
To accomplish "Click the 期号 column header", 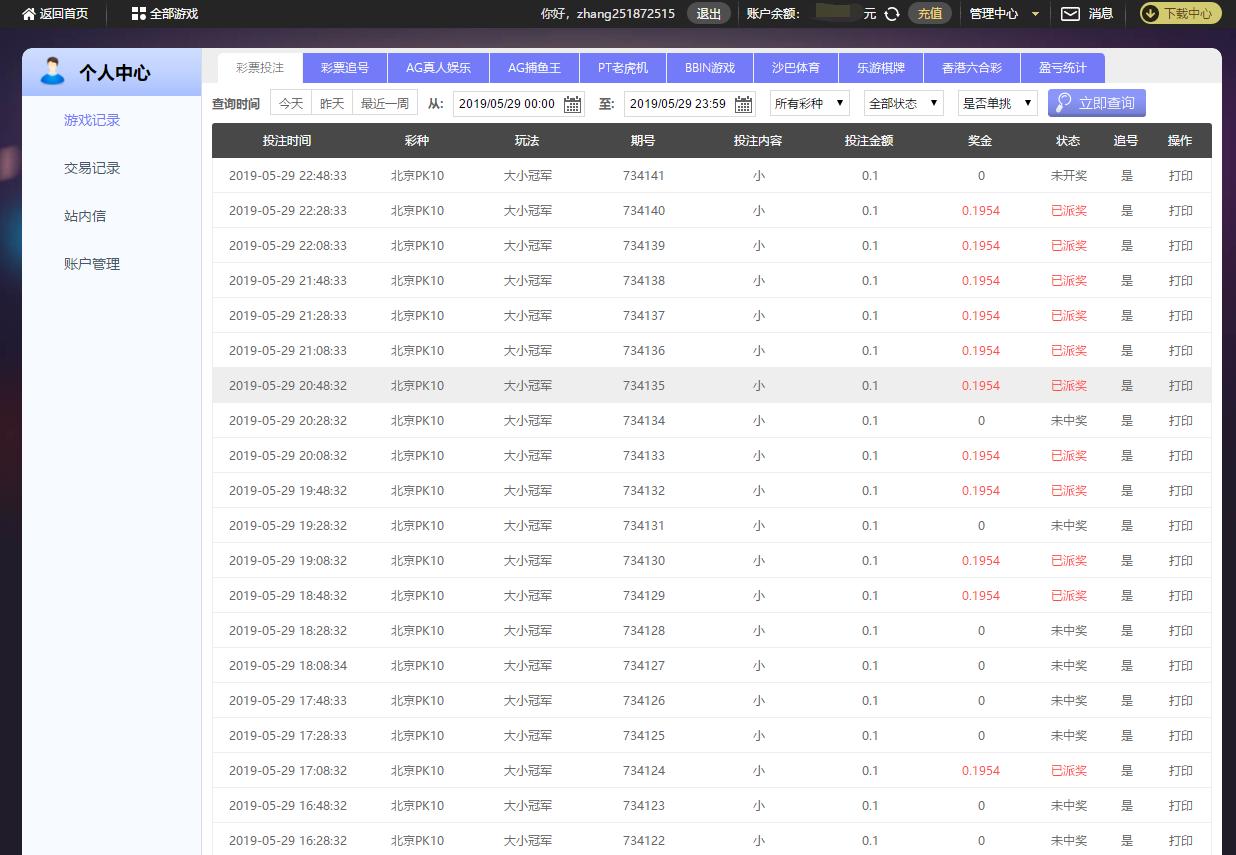I will (643, 141).
